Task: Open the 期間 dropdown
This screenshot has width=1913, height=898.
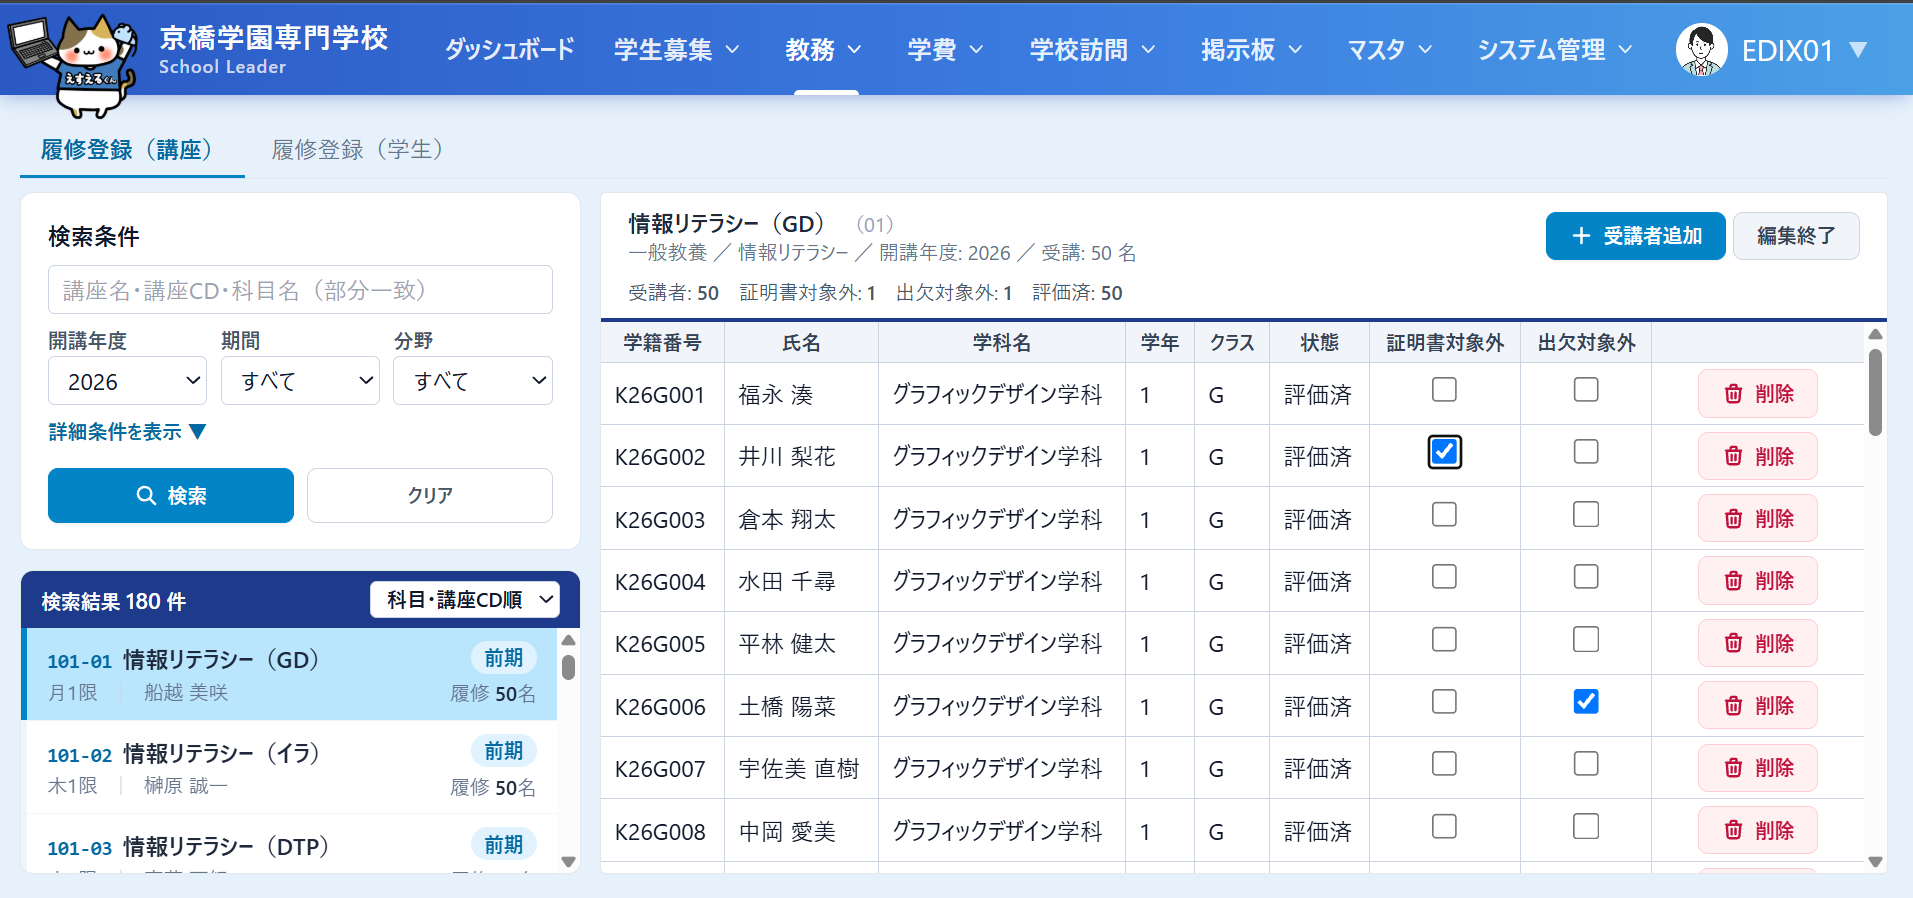Action: [x=300, y=381]
